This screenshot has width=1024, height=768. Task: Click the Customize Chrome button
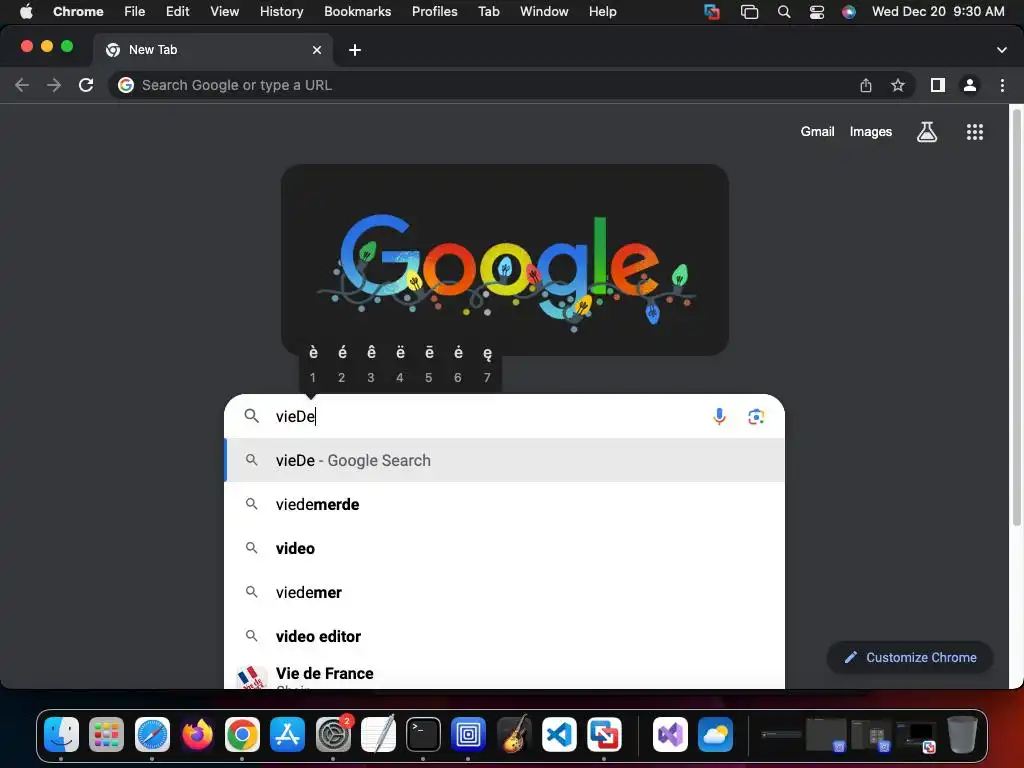[x=910, y=657]
